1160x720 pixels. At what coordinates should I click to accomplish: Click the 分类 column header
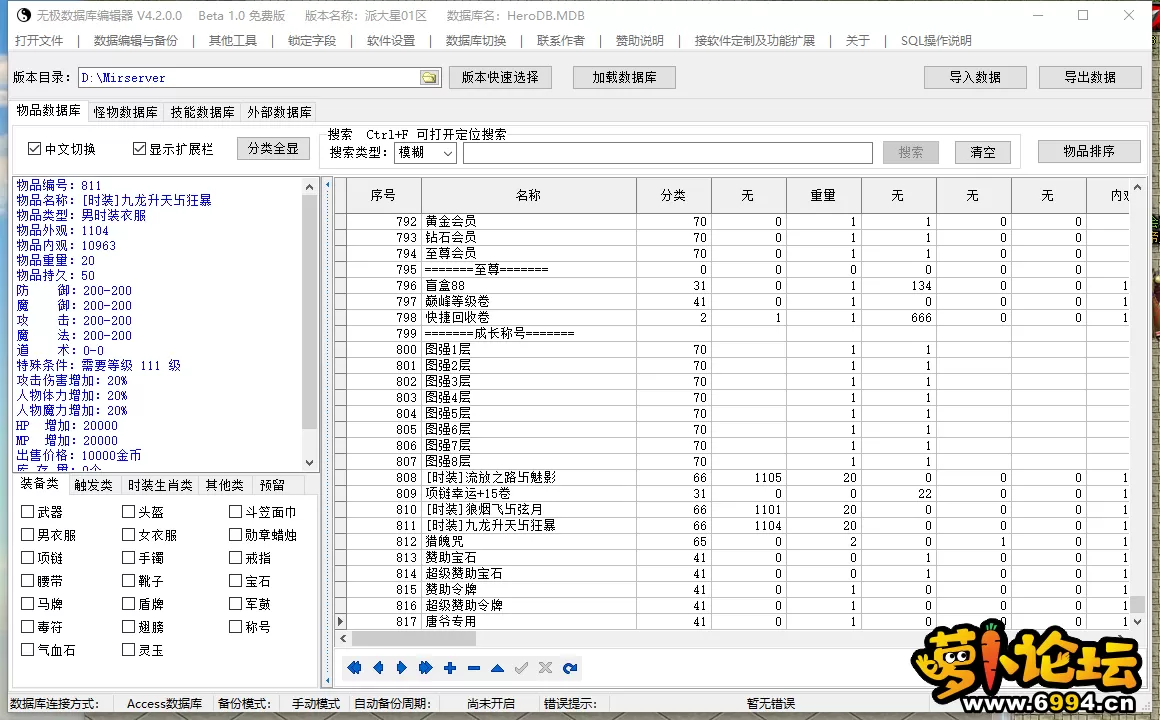tap(673, 195)
